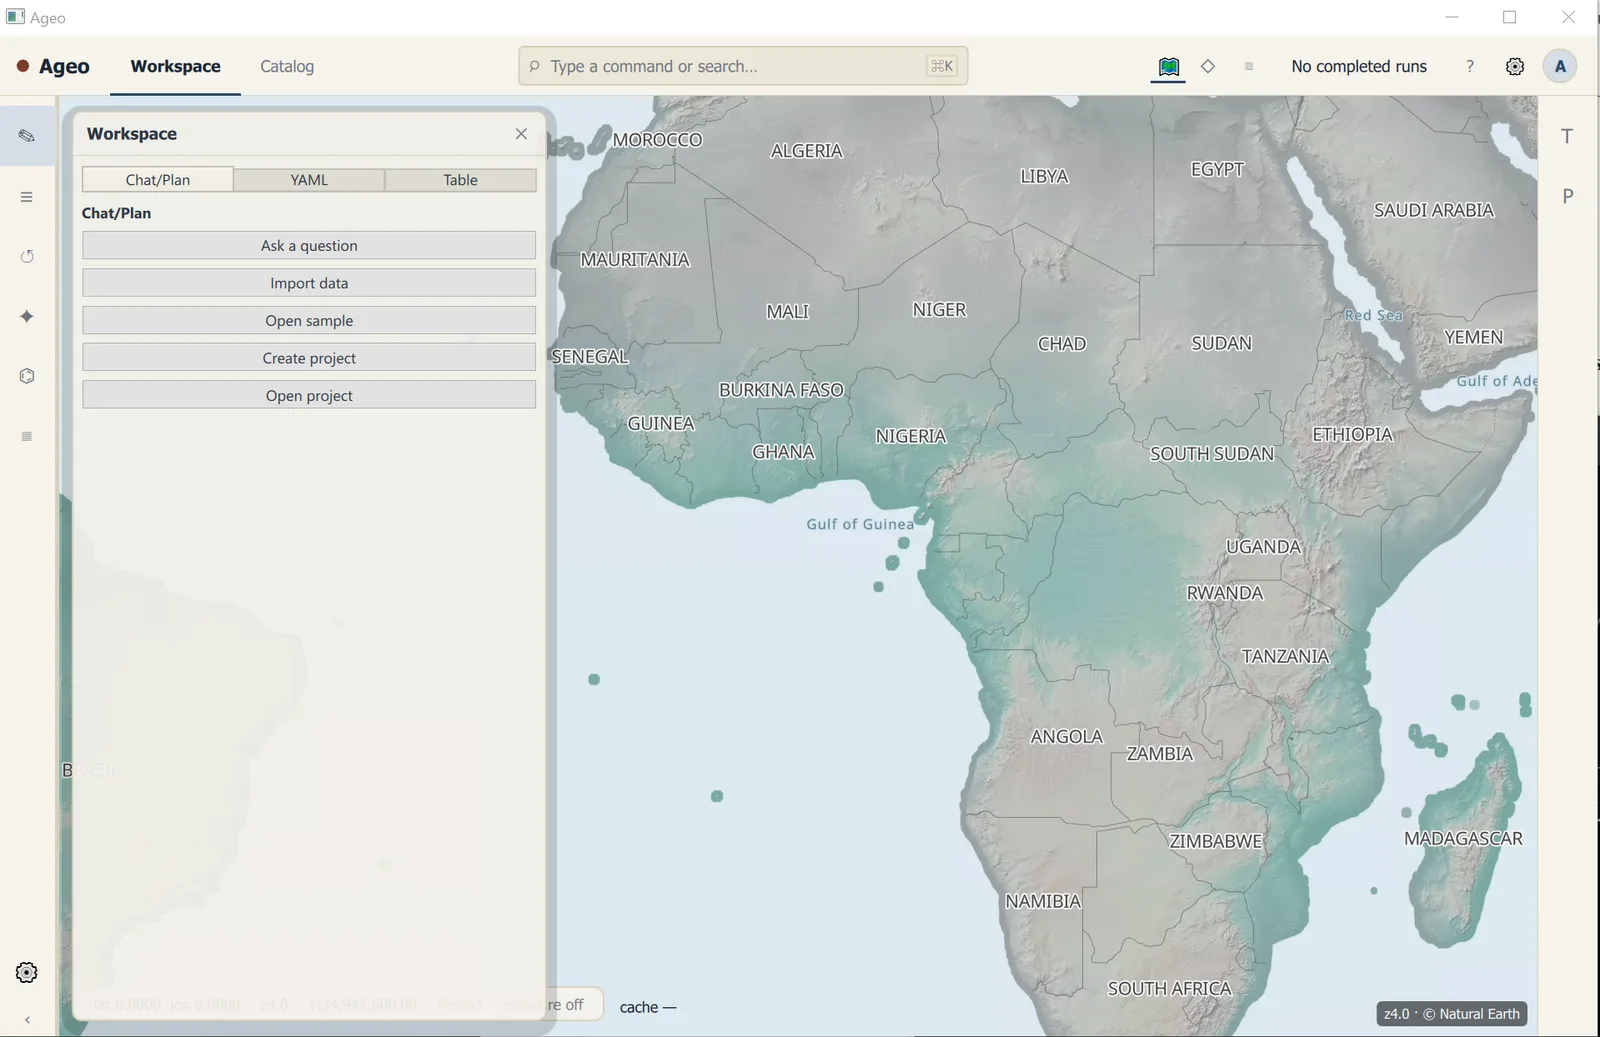Click the 'Chat/Plan' section heading in the panel
Screen dimensions: 1600x1037
(x=116, y=213)
